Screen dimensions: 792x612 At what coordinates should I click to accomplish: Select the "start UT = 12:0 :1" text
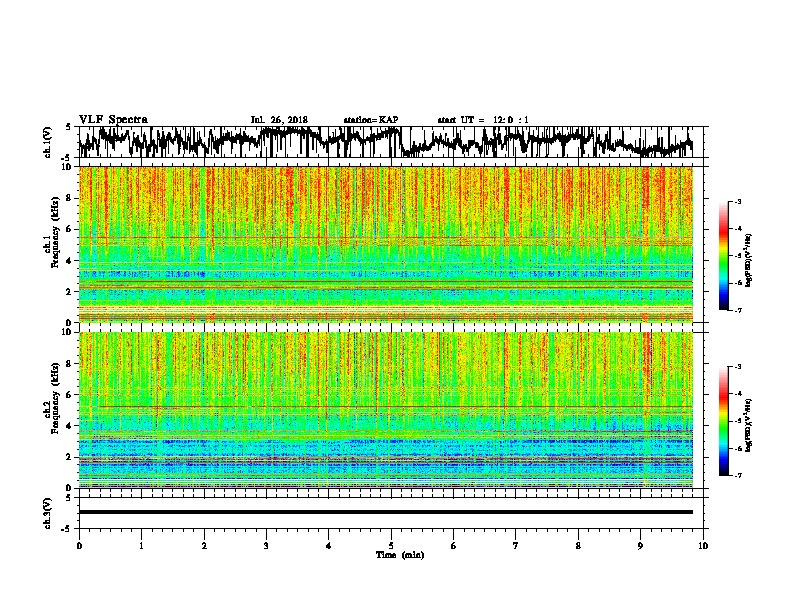point(483,120)
